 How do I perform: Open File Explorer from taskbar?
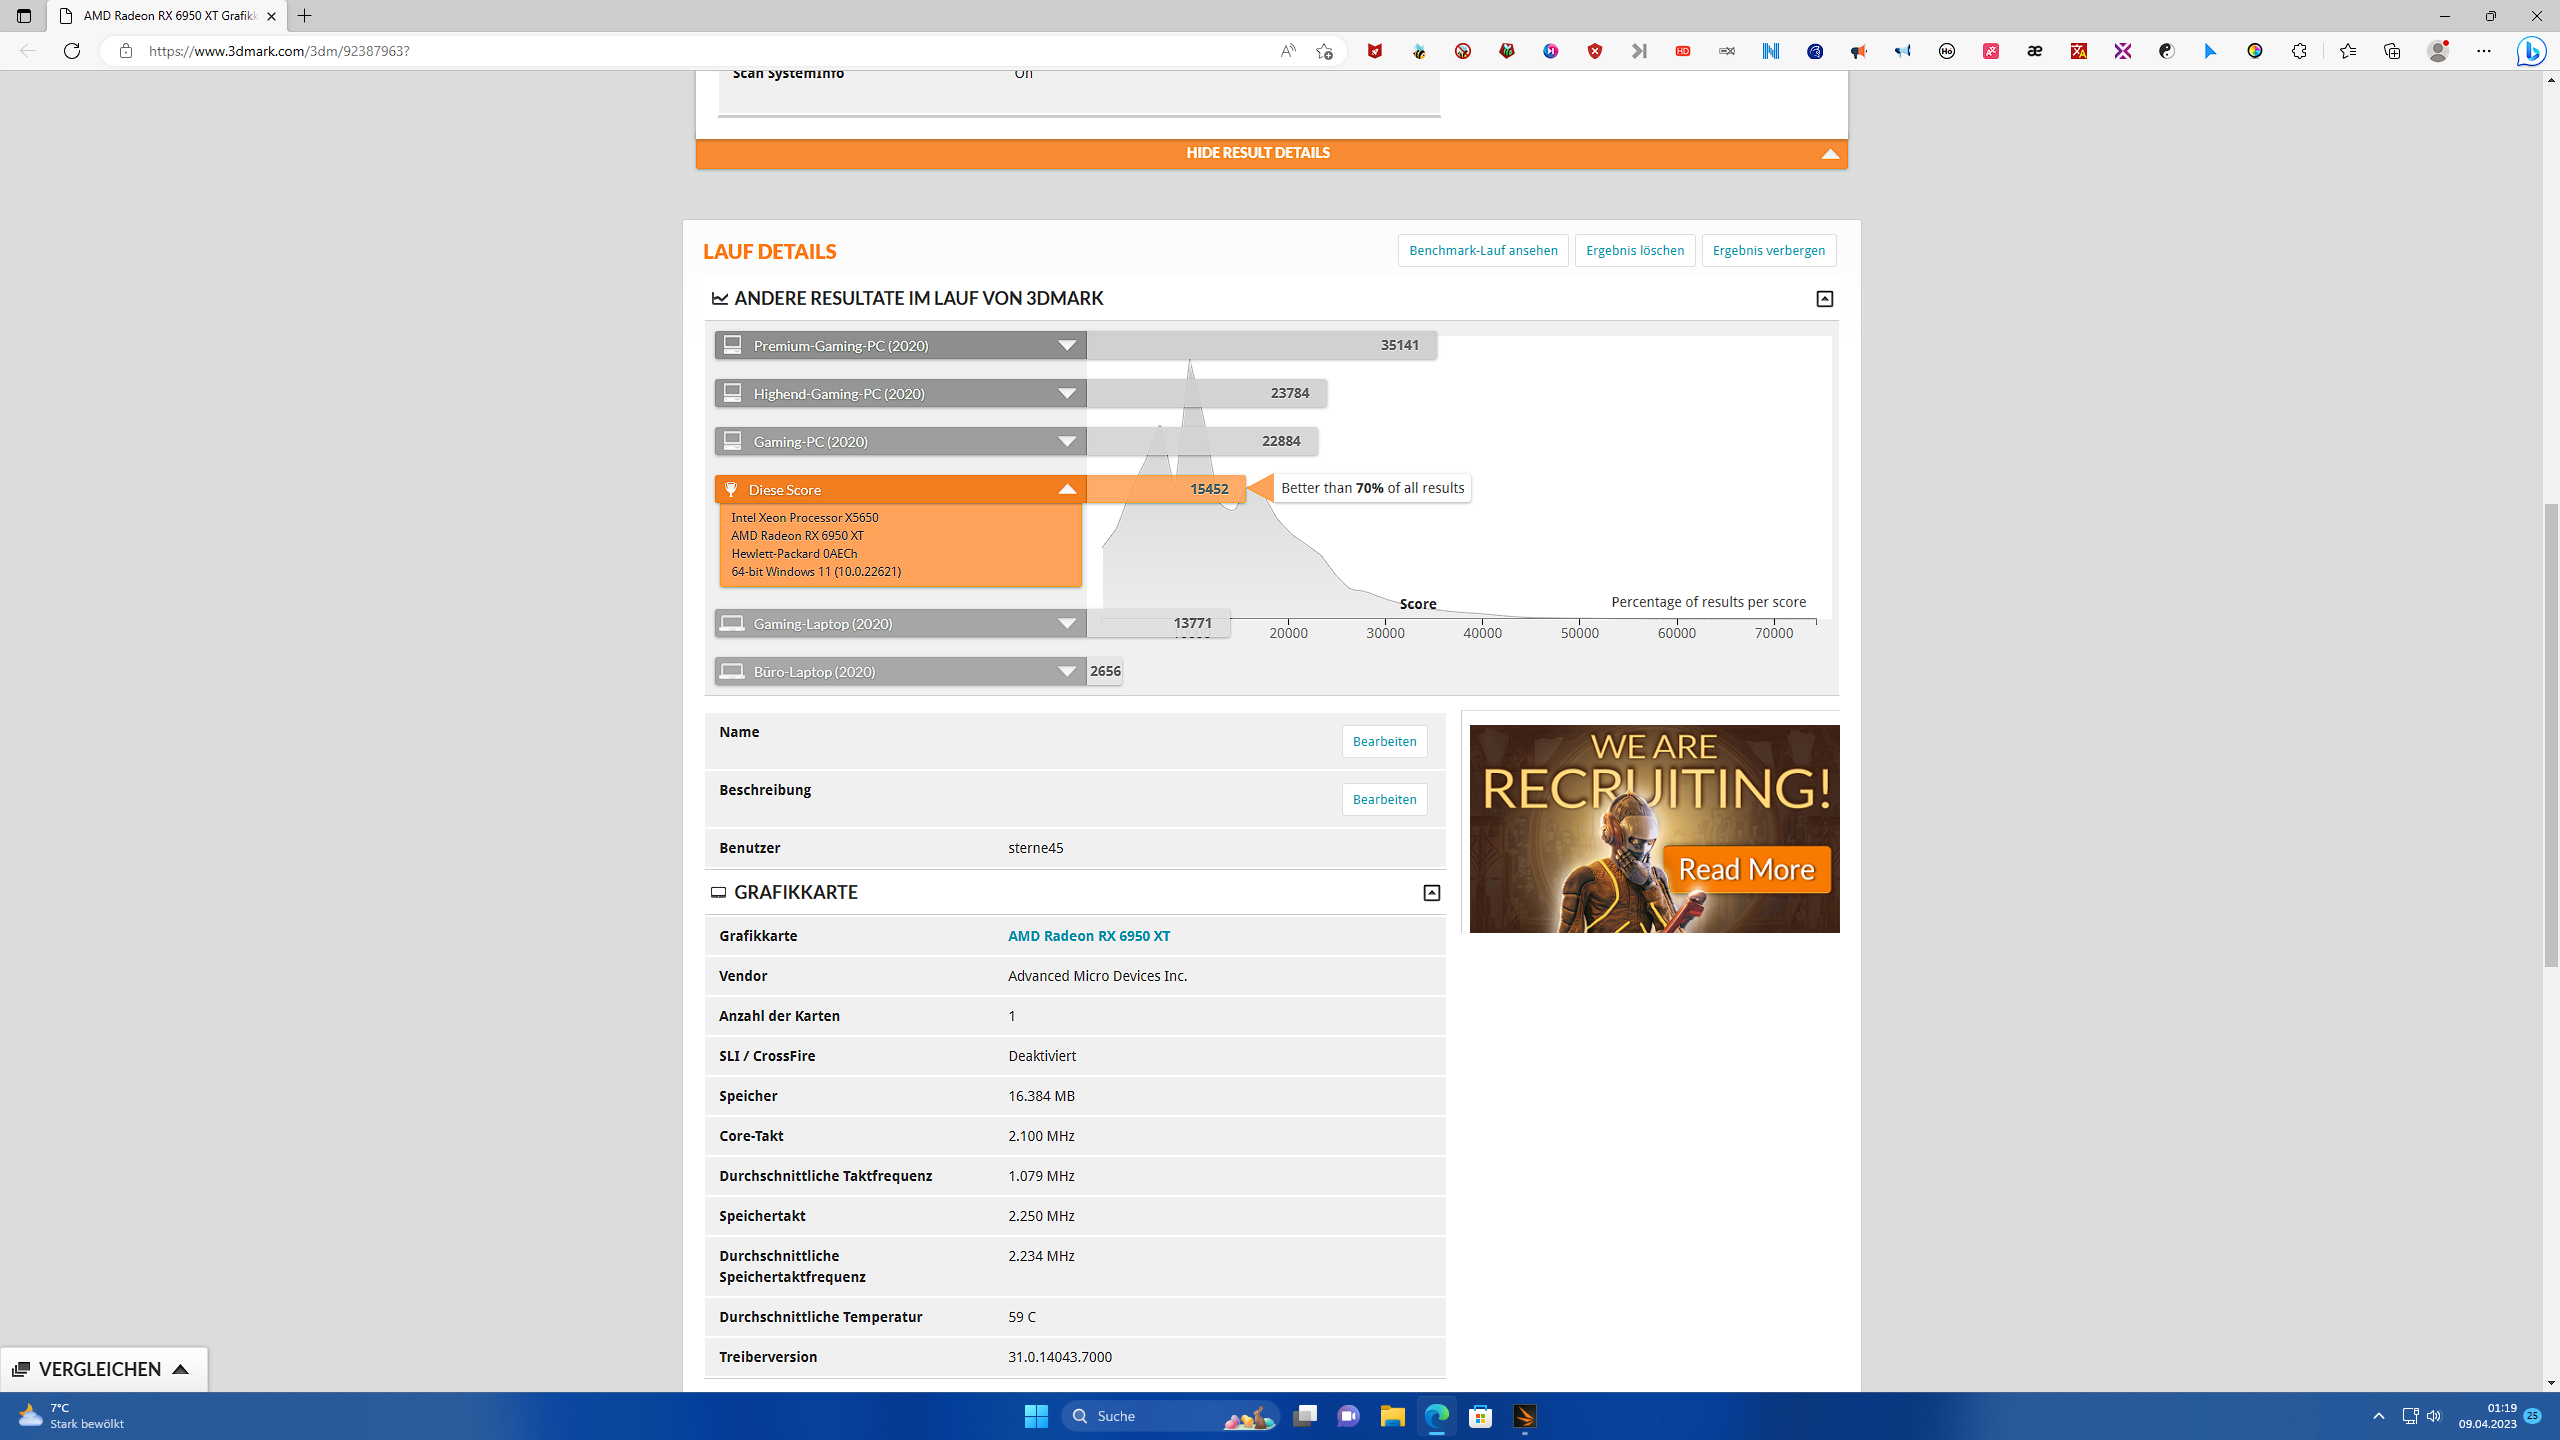coord(1392,1416)
